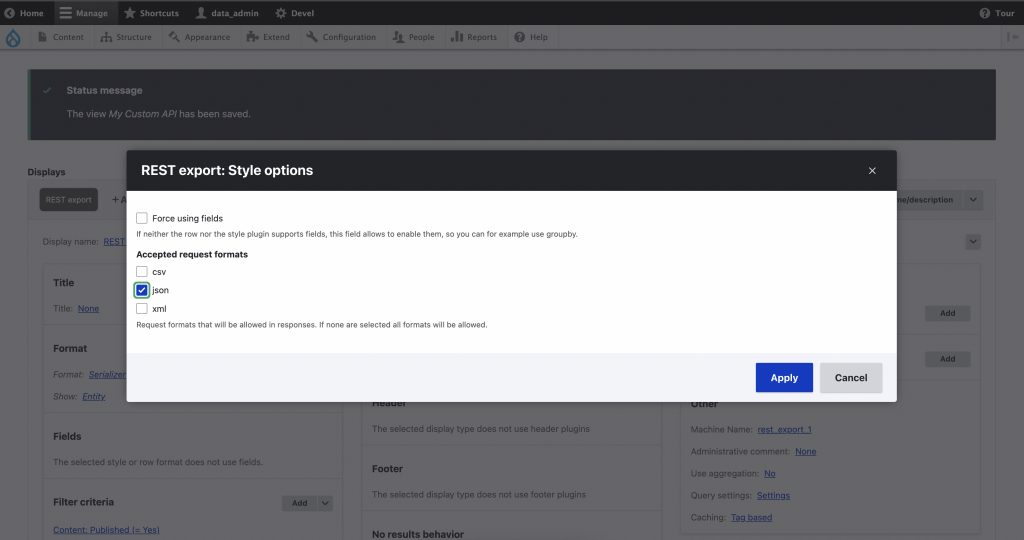Check the csv request format
This screenshot has height=540, width=1024.
[142, 272]
